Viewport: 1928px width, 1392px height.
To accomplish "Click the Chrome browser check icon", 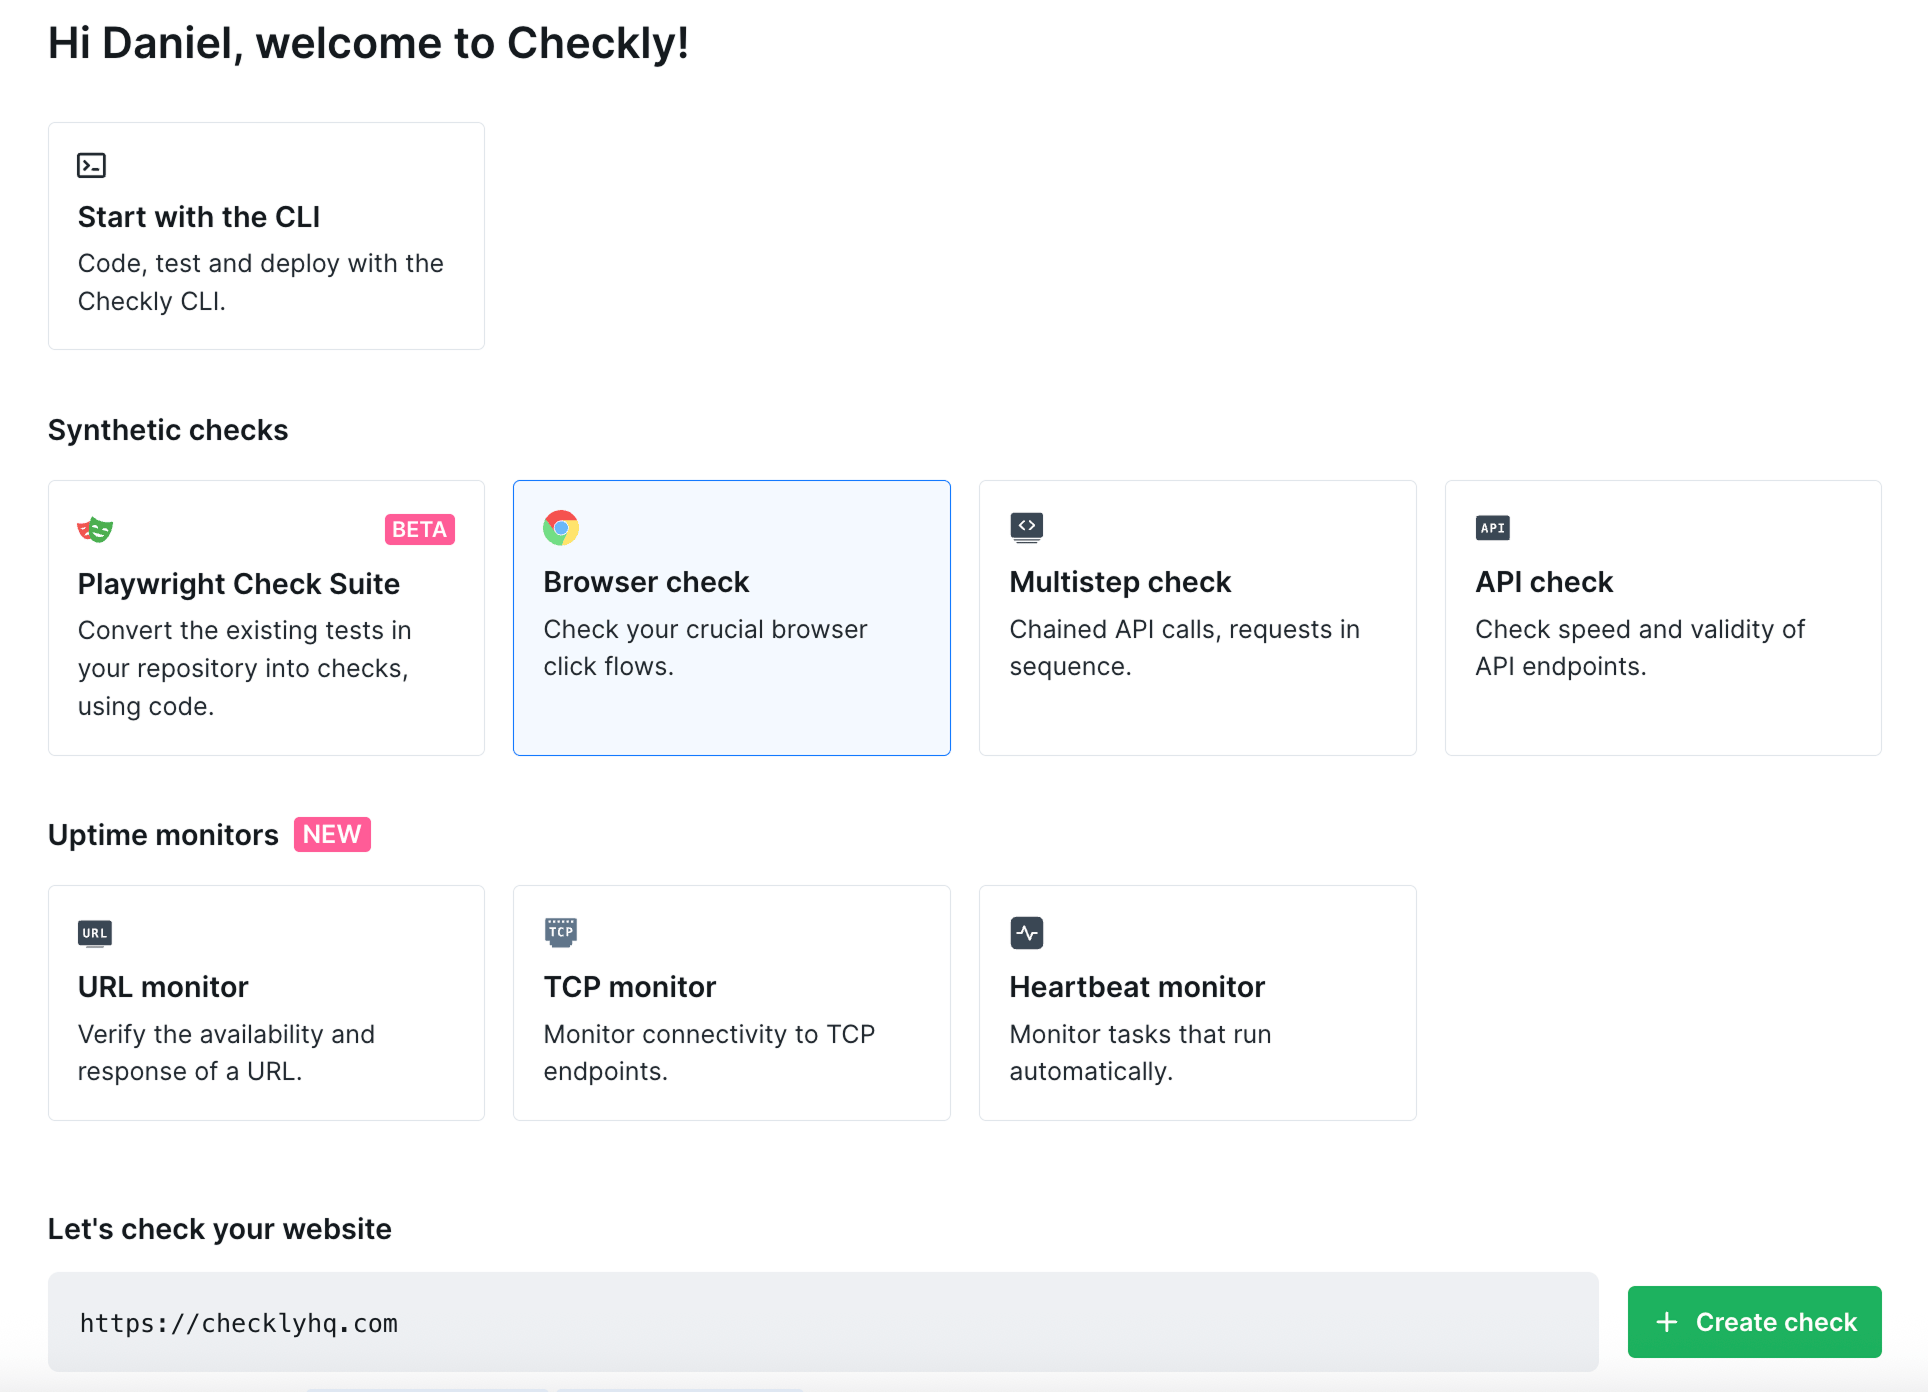I will click(x=561, y=527).
